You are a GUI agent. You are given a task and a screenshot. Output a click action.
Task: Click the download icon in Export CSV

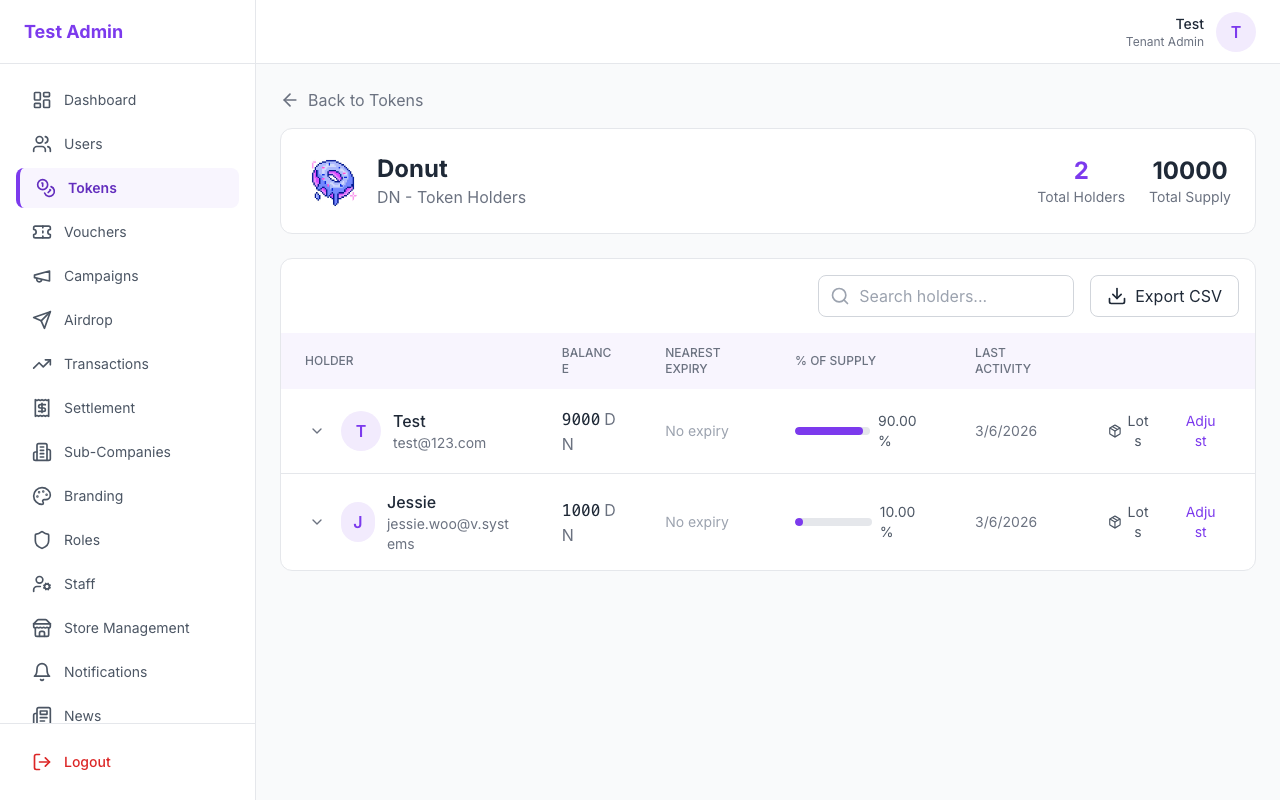(1115, 296)
